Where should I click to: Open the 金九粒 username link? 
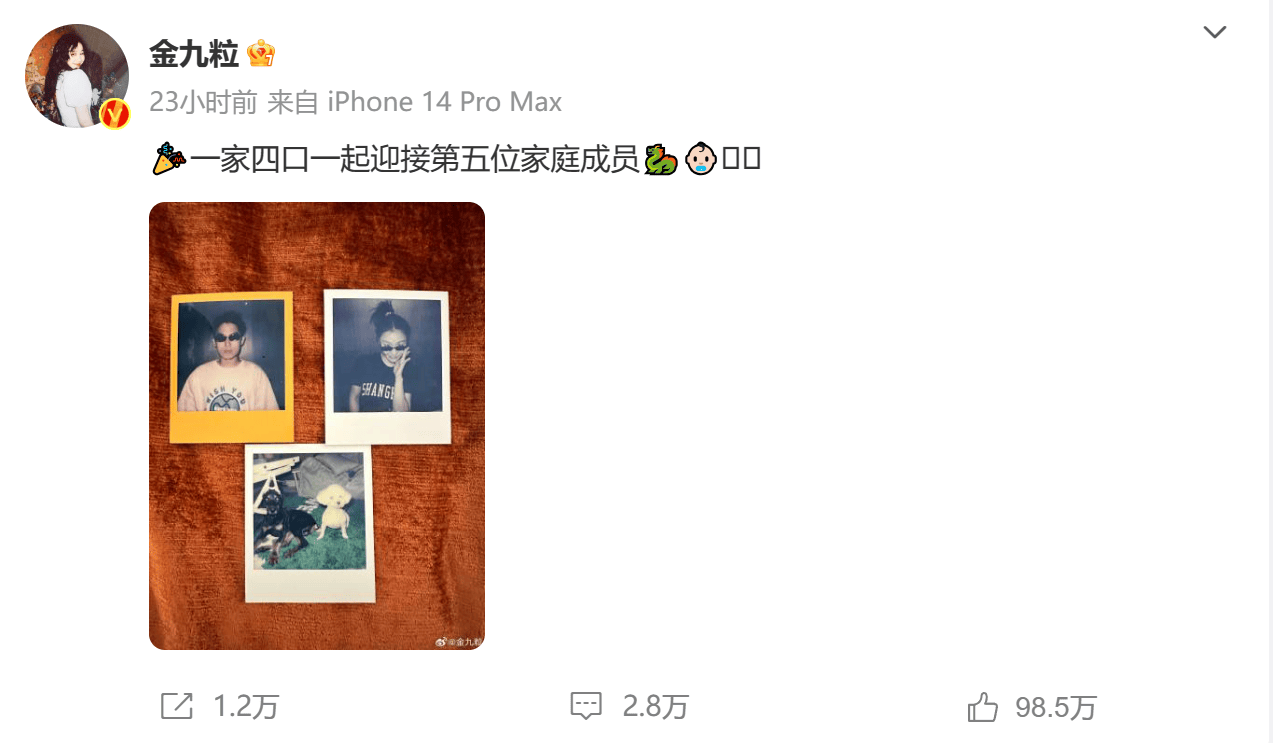coord(194,54)
